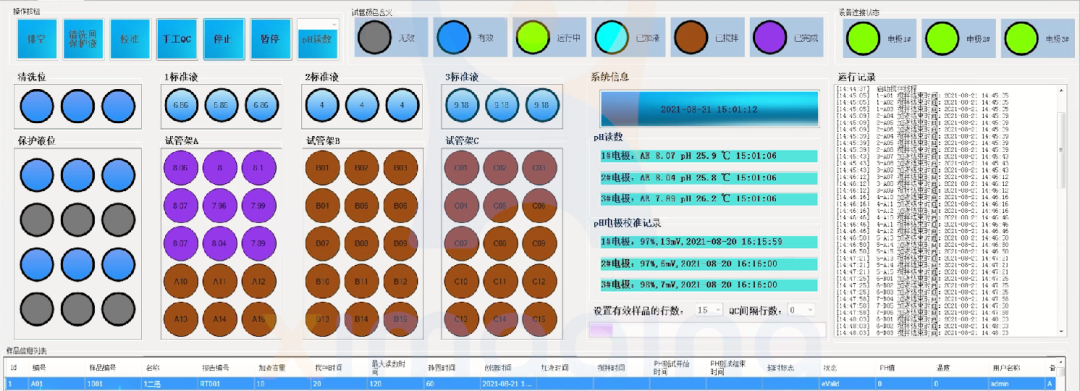Click the 3#电极 98%,7mV calibration record
The width and height of the screenshot is (1080, 391).
pos(709,285)
